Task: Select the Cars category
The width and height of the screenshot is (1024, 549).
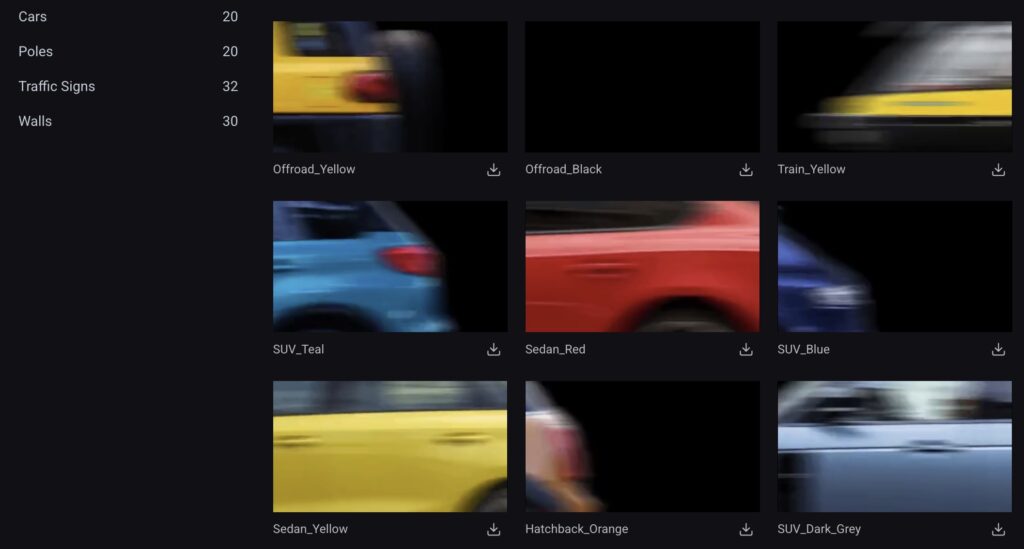Action: tap(33, 17)
